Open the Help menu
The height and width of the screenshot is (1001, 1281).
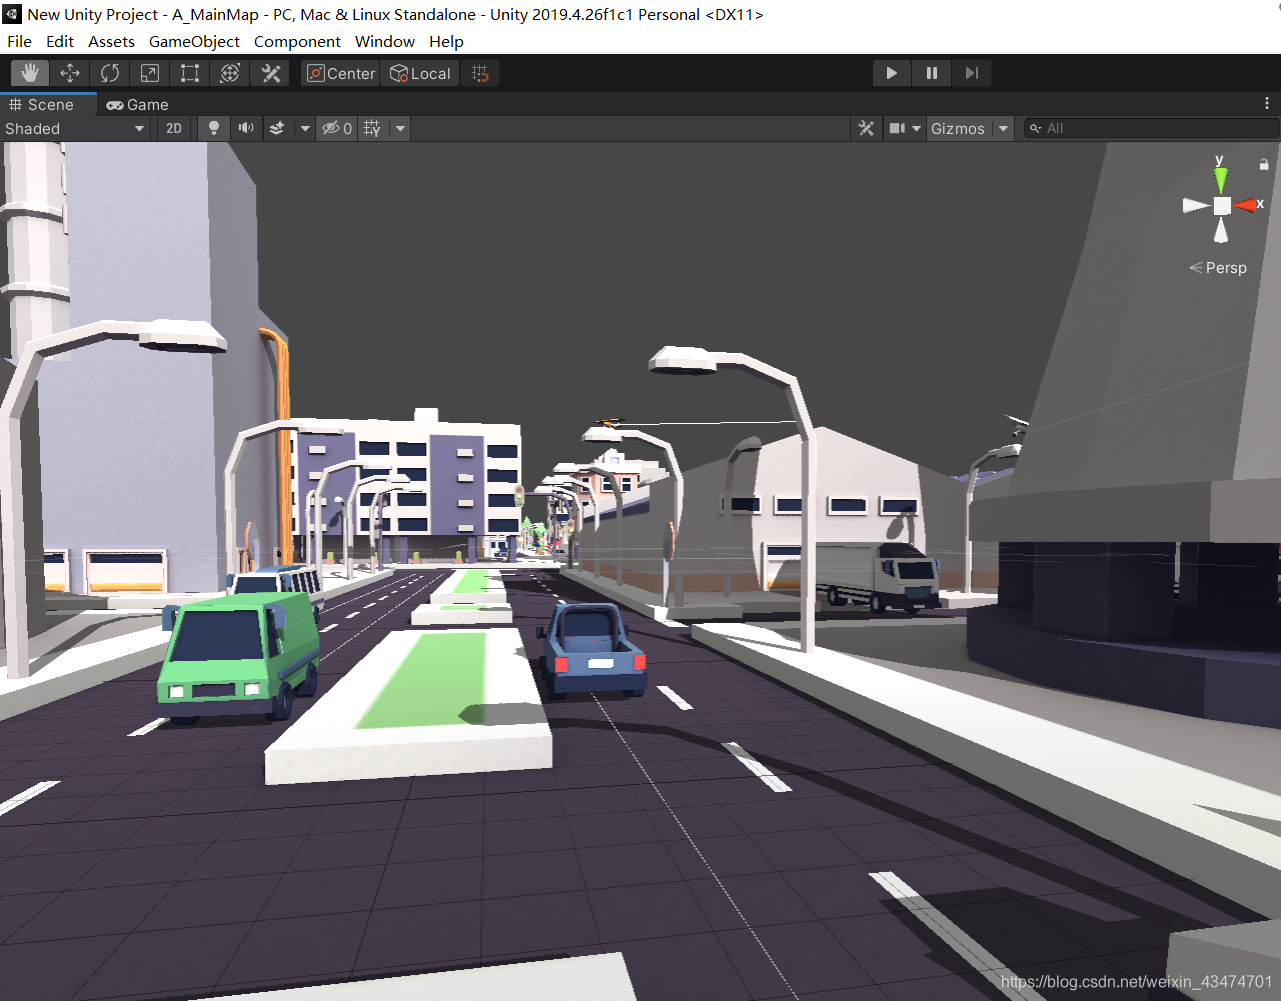(x=446, y=42)
